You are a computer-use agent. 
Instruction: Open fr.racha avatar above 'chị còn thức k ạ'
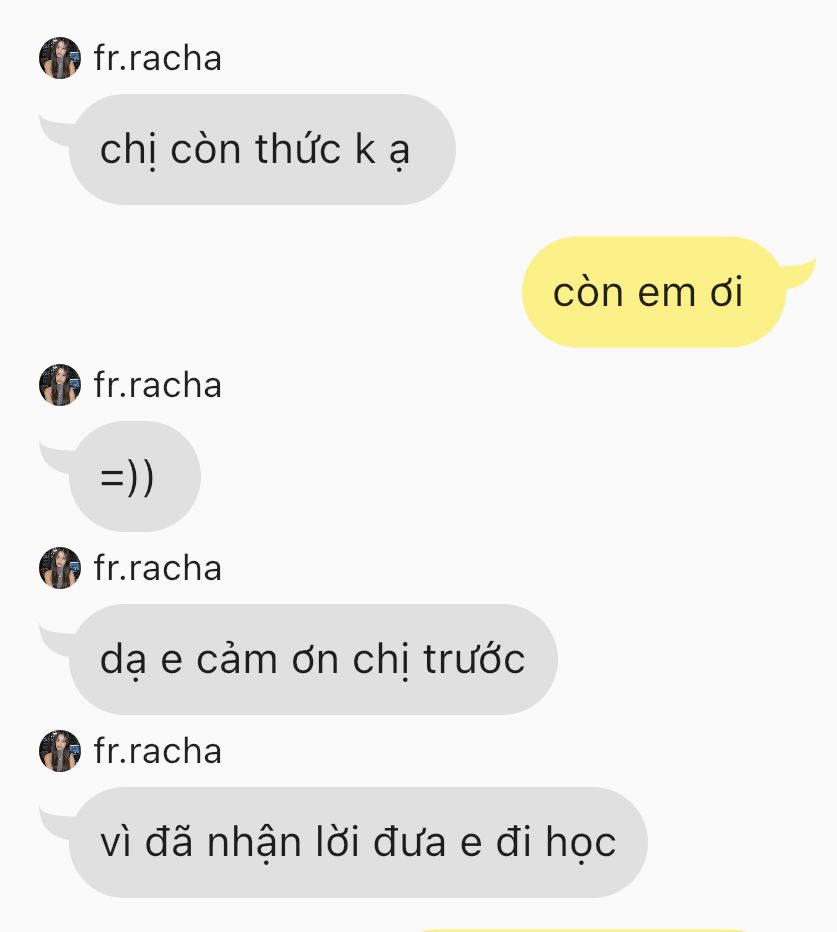59,58
